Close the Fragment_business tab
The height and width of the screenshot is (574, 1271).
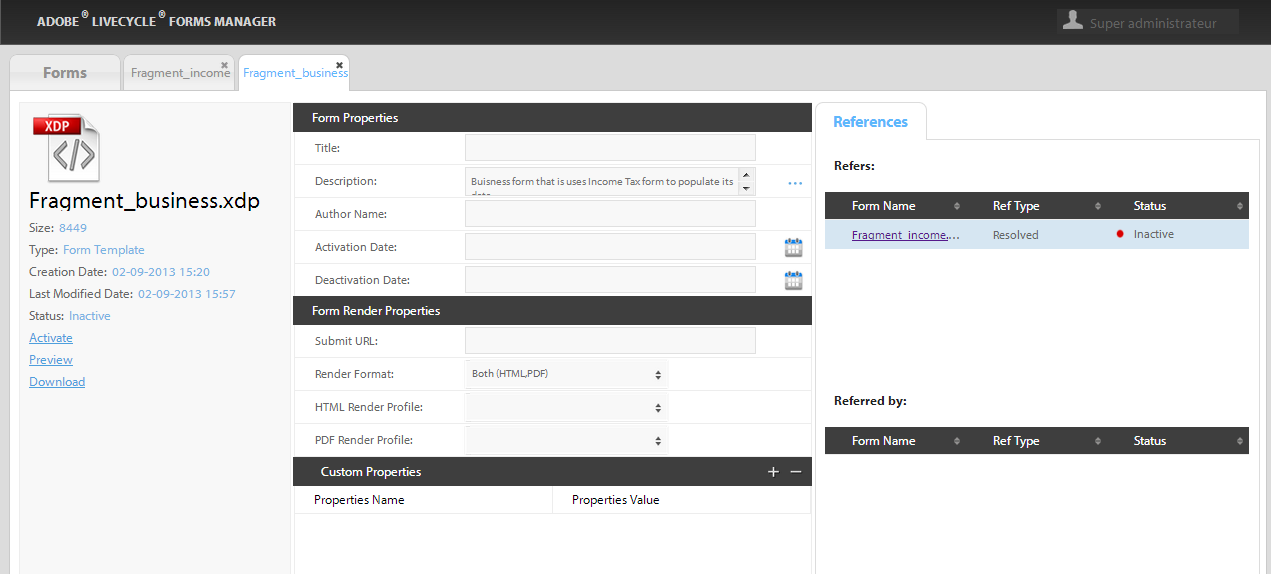[340, 65]
